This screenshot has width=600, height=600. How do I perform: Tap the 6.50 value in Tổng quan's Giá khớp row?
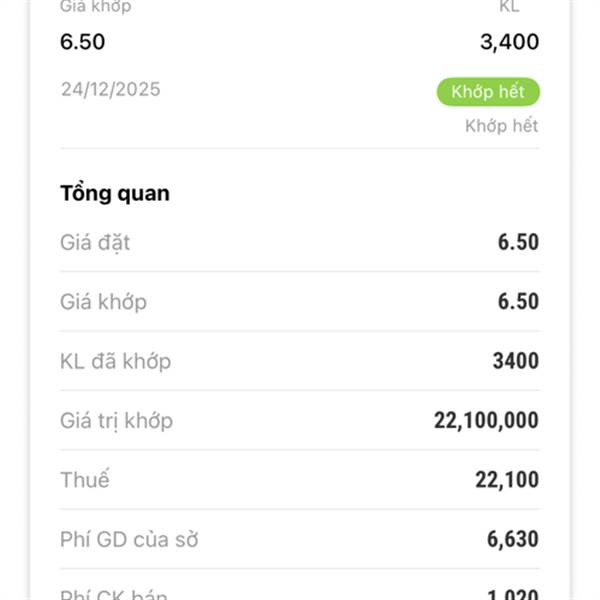[518, 302]
